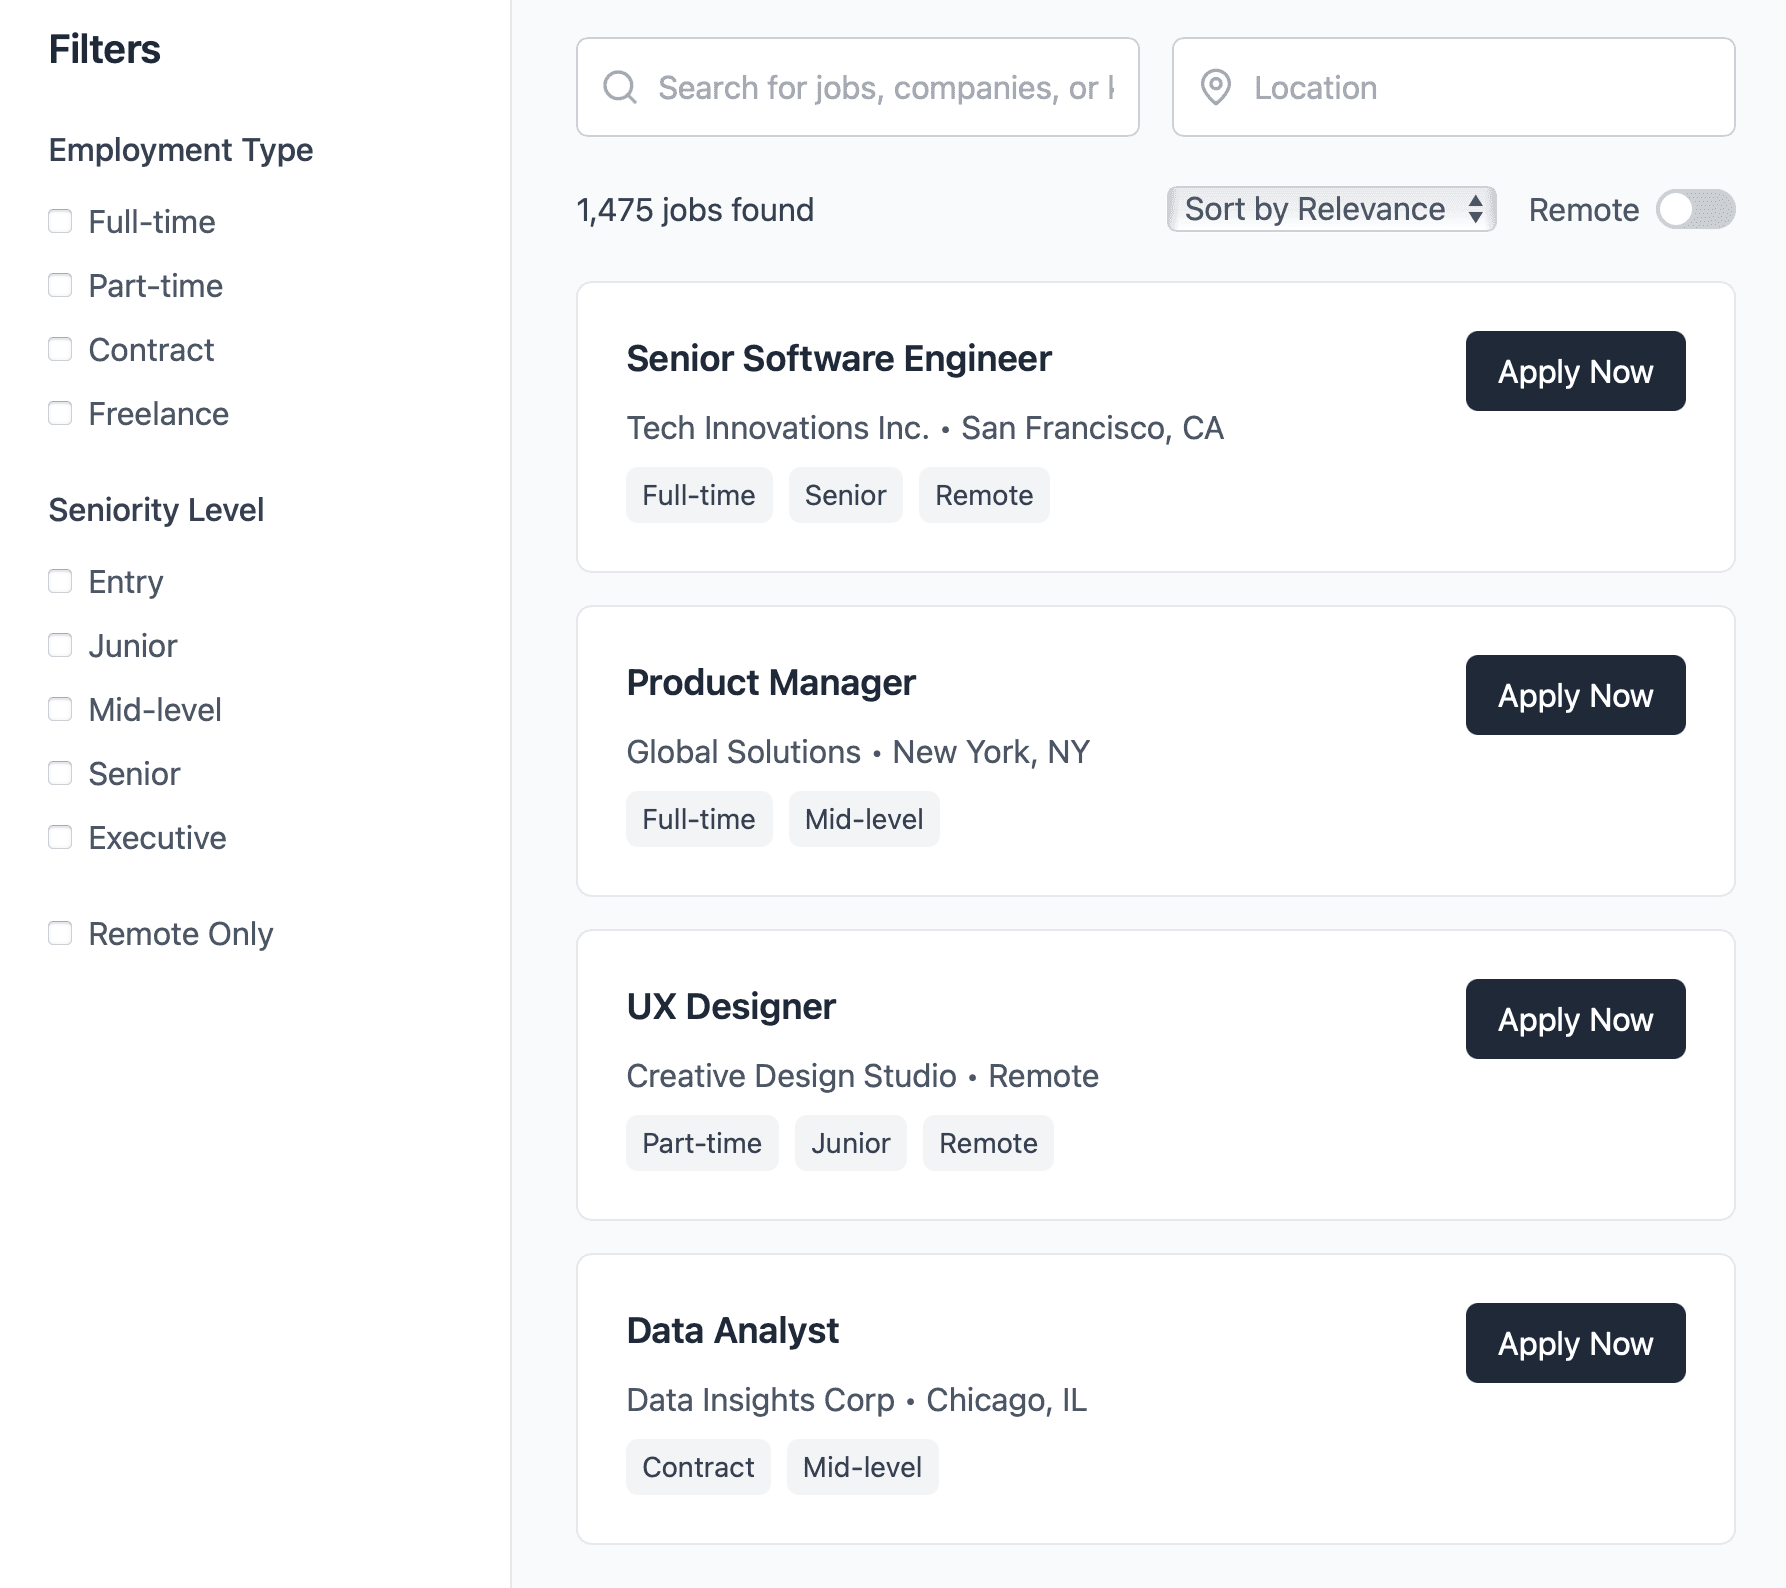The image size is (1786, 1588).
Task: Check the Executive seniority checkbox
Action: coord(61,837)
